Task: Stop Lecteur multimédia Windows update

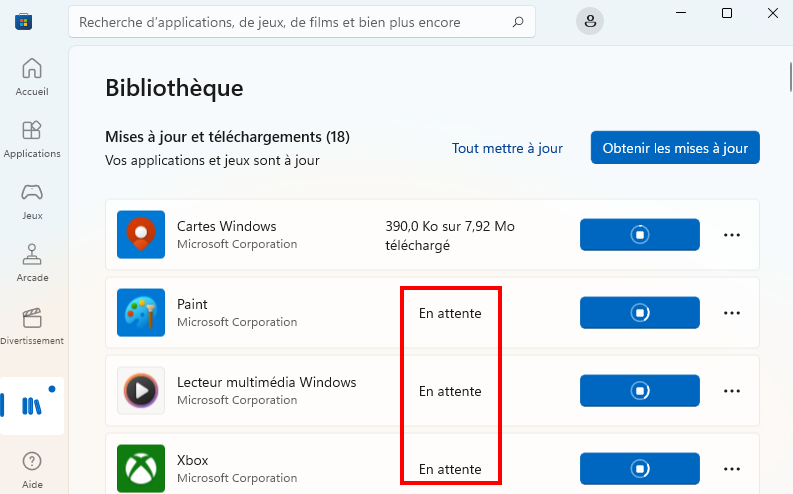Action: [640, 390]
